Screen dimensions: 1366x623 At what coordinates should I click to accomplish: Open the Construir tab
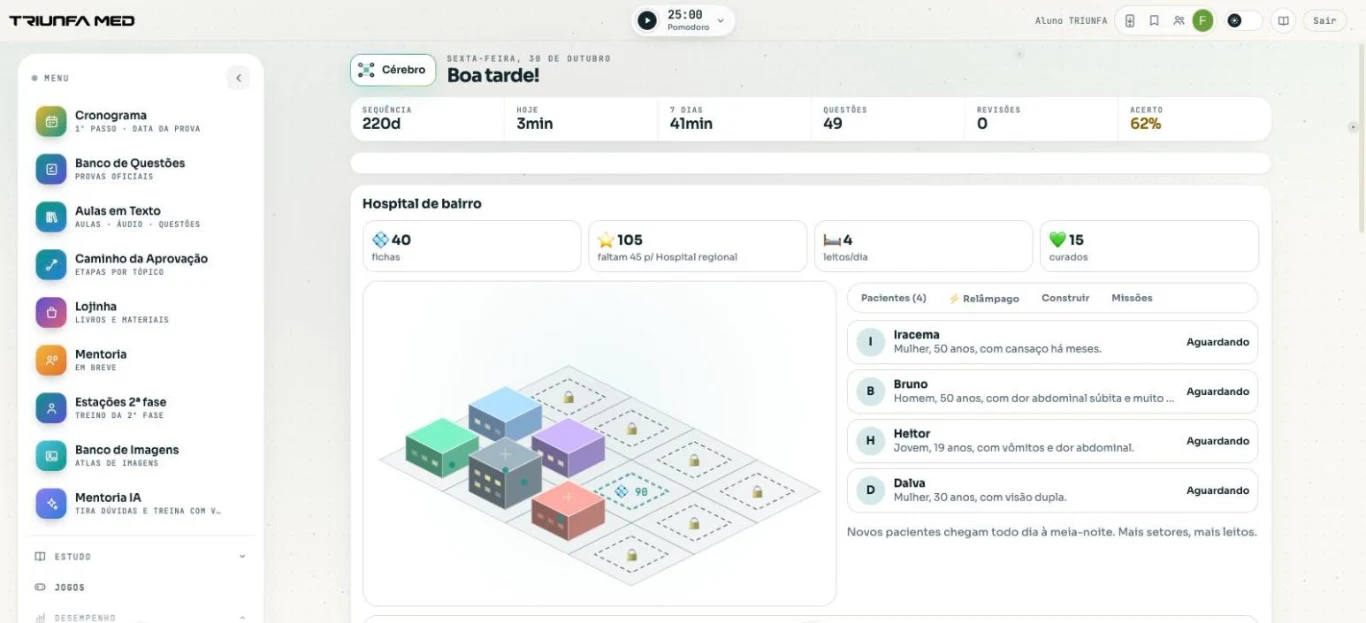[1066, 298]
